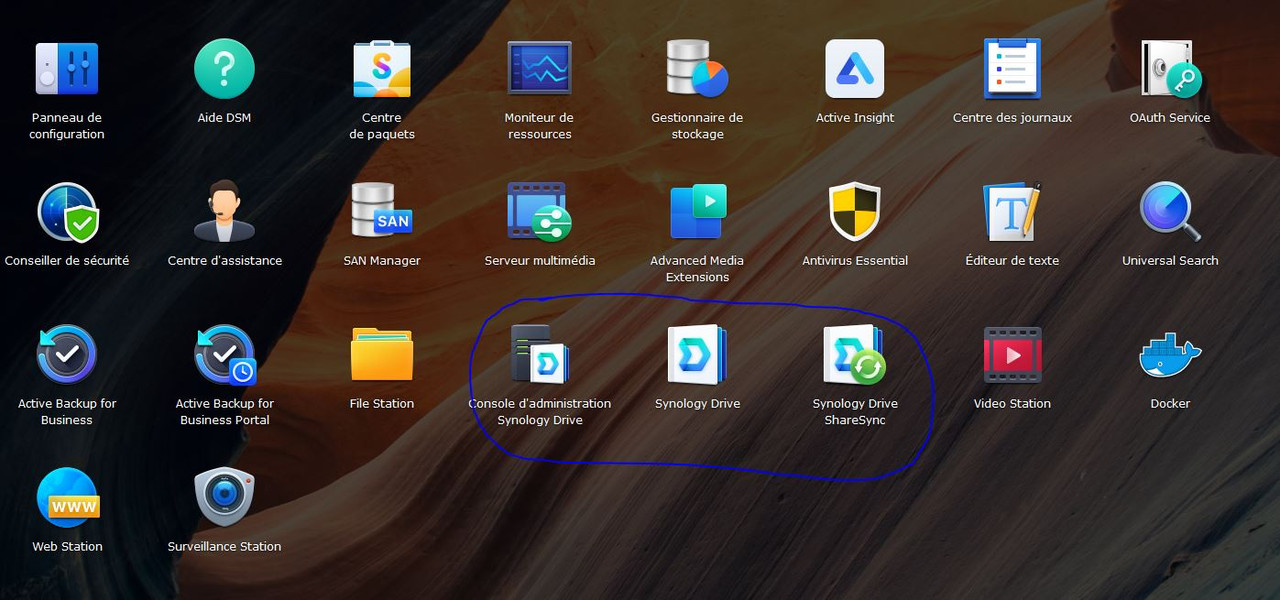The image size is (1280, 600).
Task: Launch Surveillance Station
Action: (224, 498)
